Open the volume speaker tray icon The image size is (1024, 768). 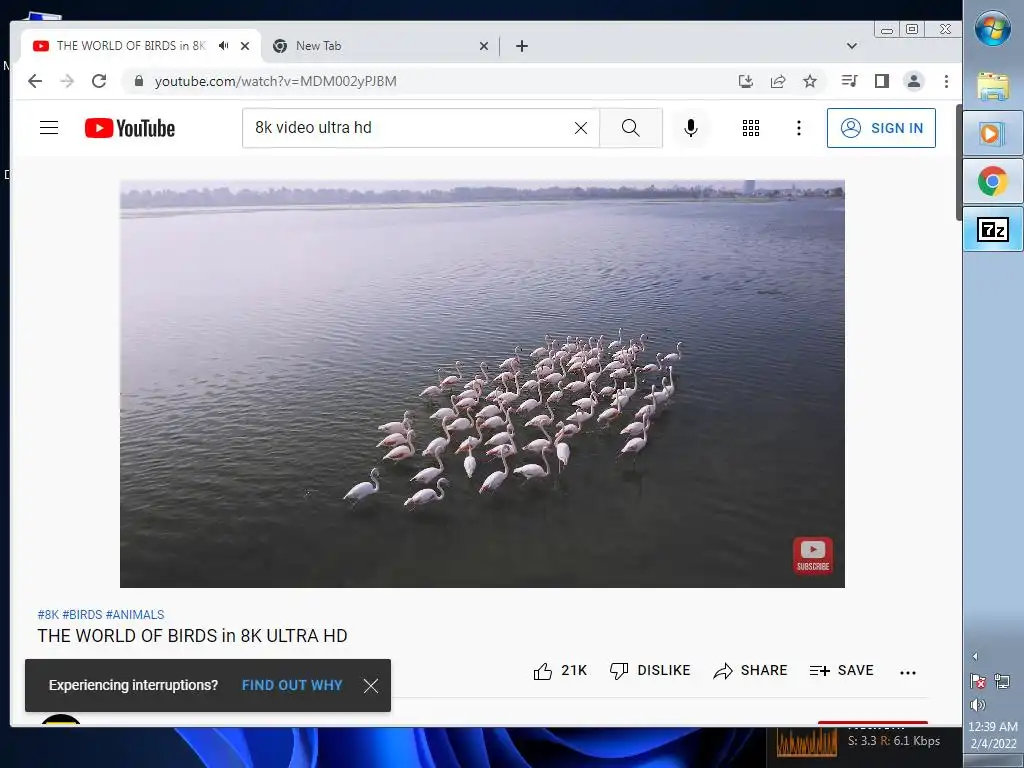coord(978,705)
